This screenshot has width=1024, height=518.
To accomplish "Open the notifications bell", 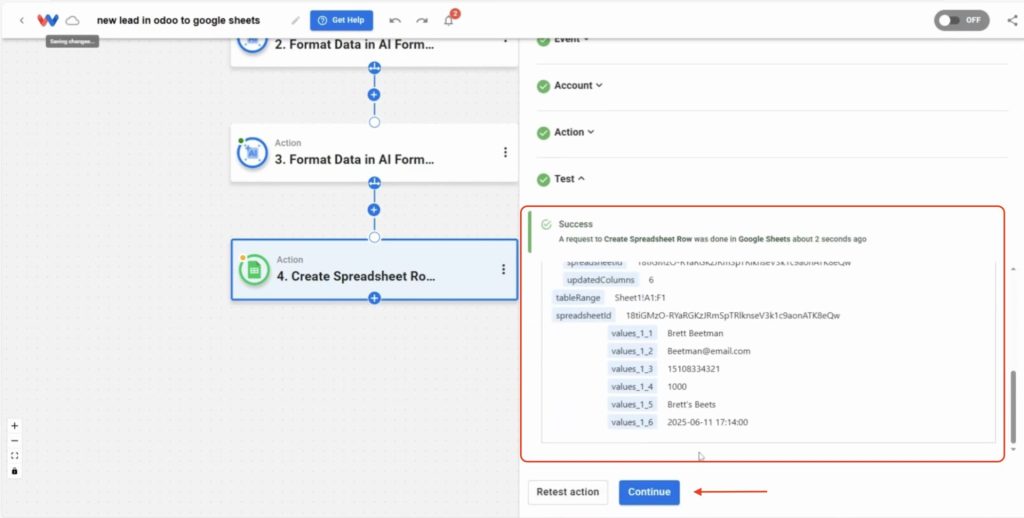I will 449,20.
